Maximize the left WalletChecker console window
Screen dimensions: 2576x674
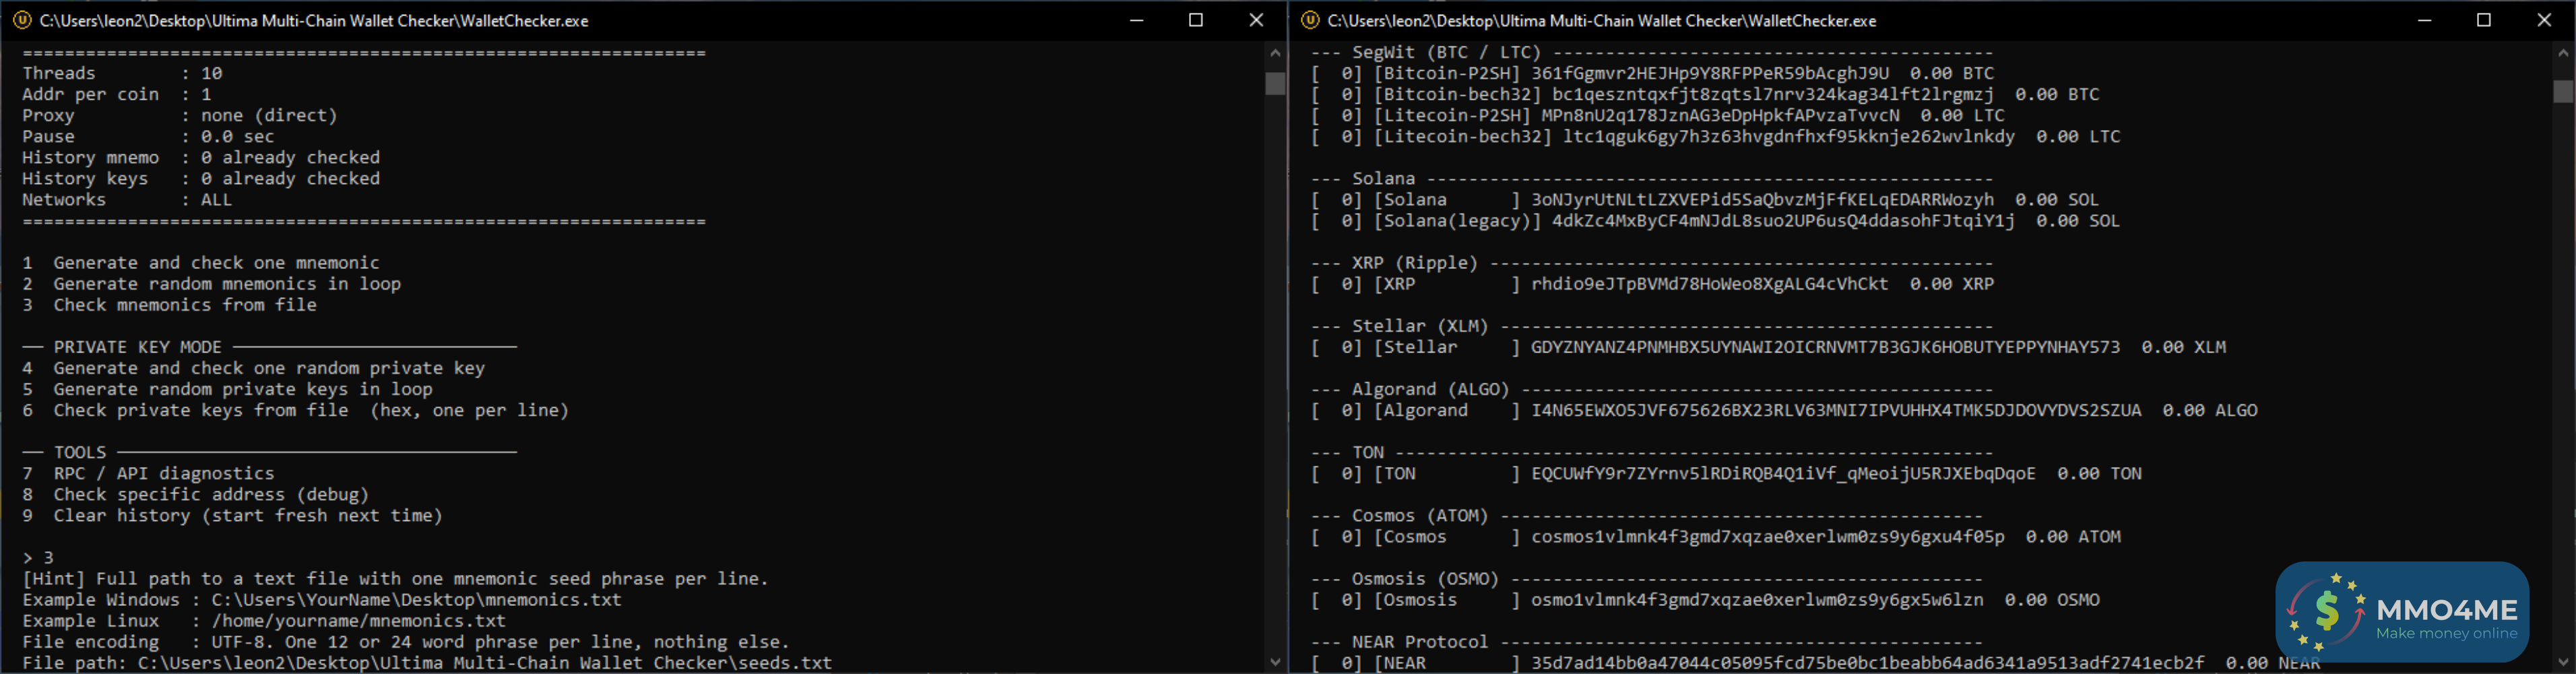pyautogui.click(x=1196, y=20)
